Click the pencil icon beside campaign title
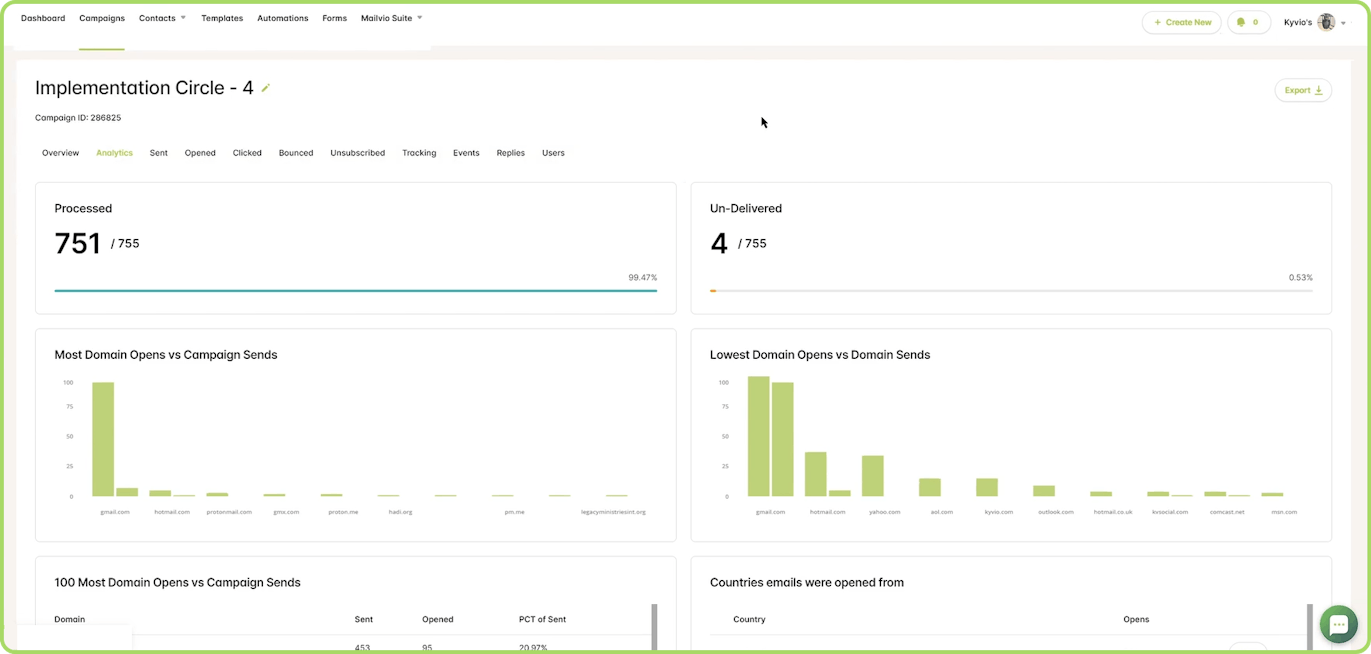 (x=266, y=88)
